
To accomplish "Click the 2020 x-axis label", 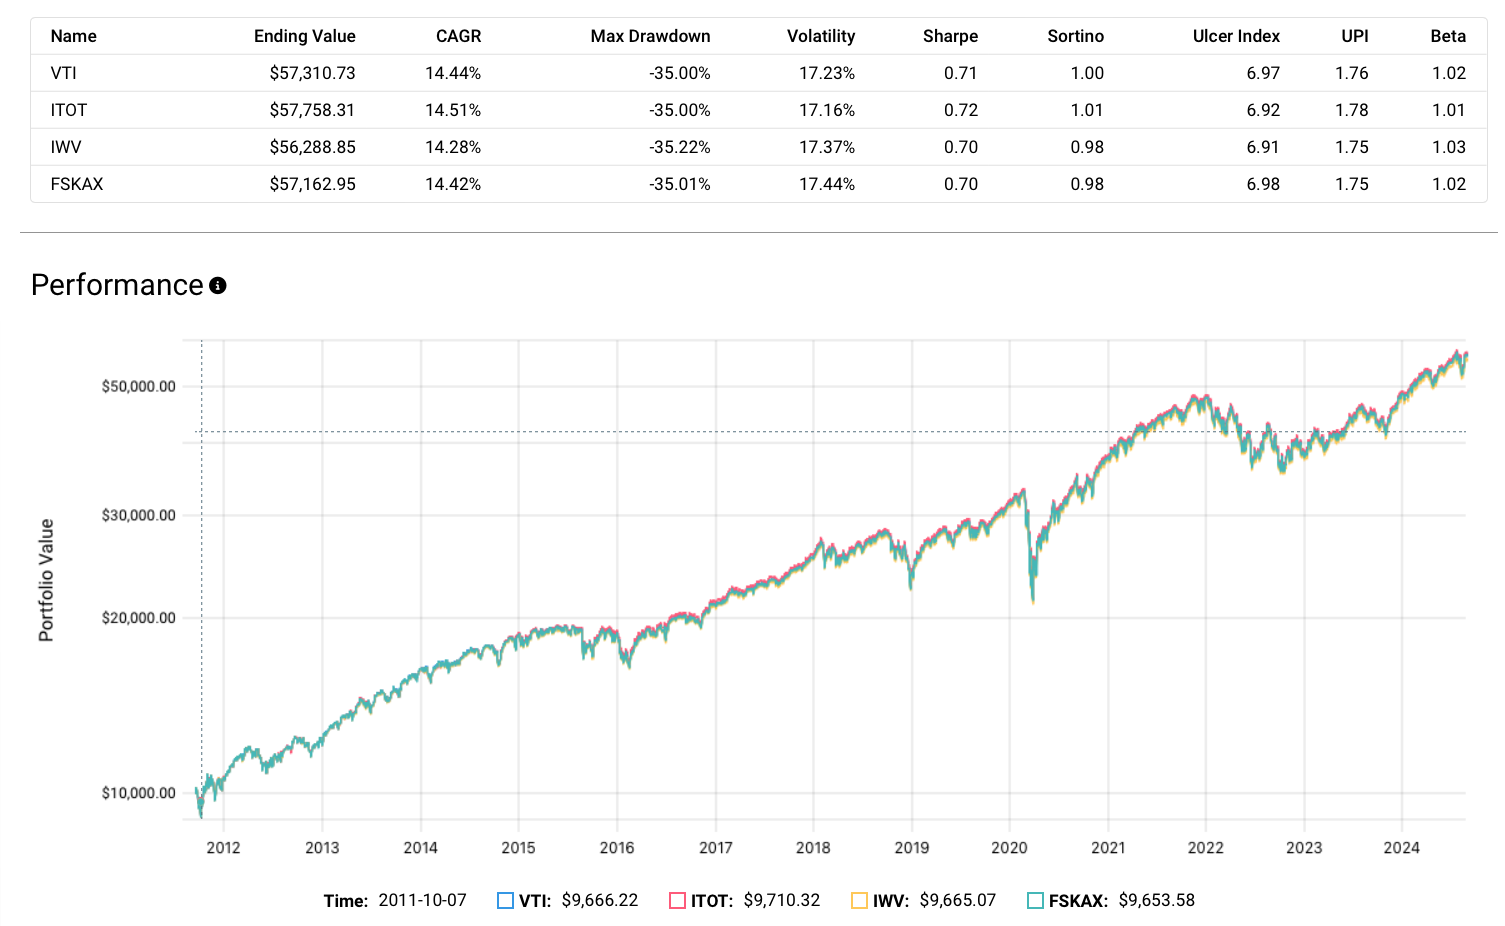I will [x=1009, y=848].
